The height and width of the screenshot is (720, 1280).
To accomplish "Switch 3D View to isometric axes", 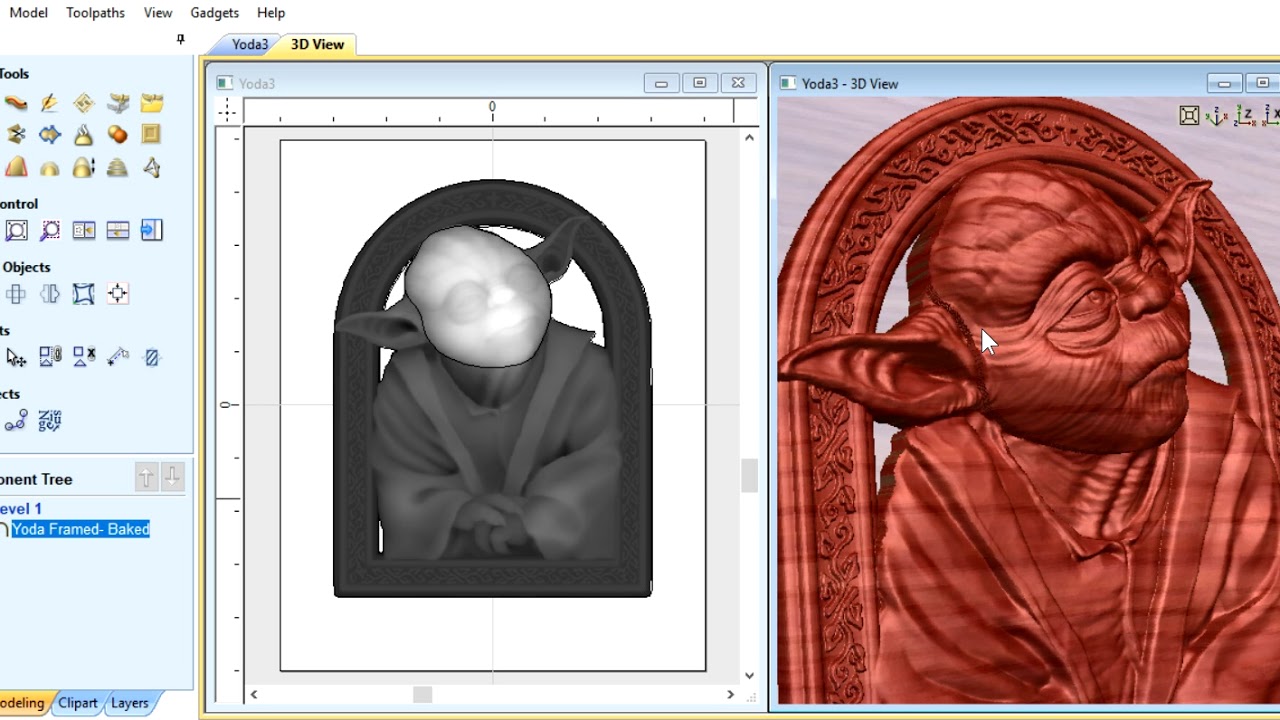I will tap(1216, 116).
